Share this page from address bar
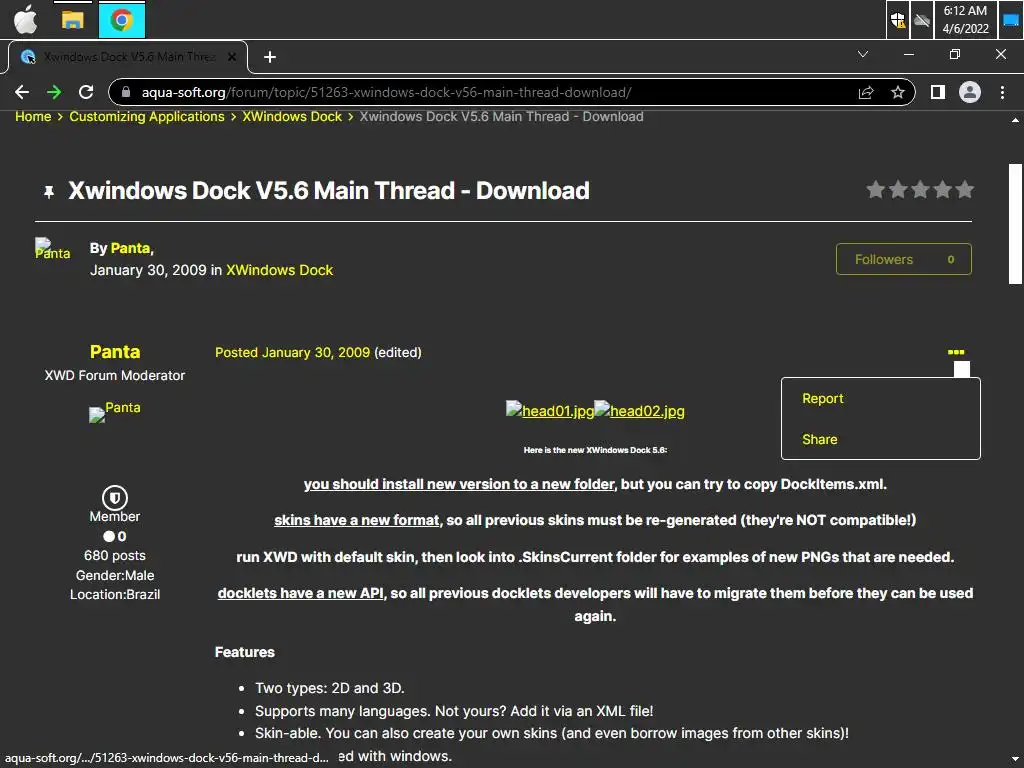Image resolution: width=1024 pixels, height=768 pixels. click(x=866, y=92)
